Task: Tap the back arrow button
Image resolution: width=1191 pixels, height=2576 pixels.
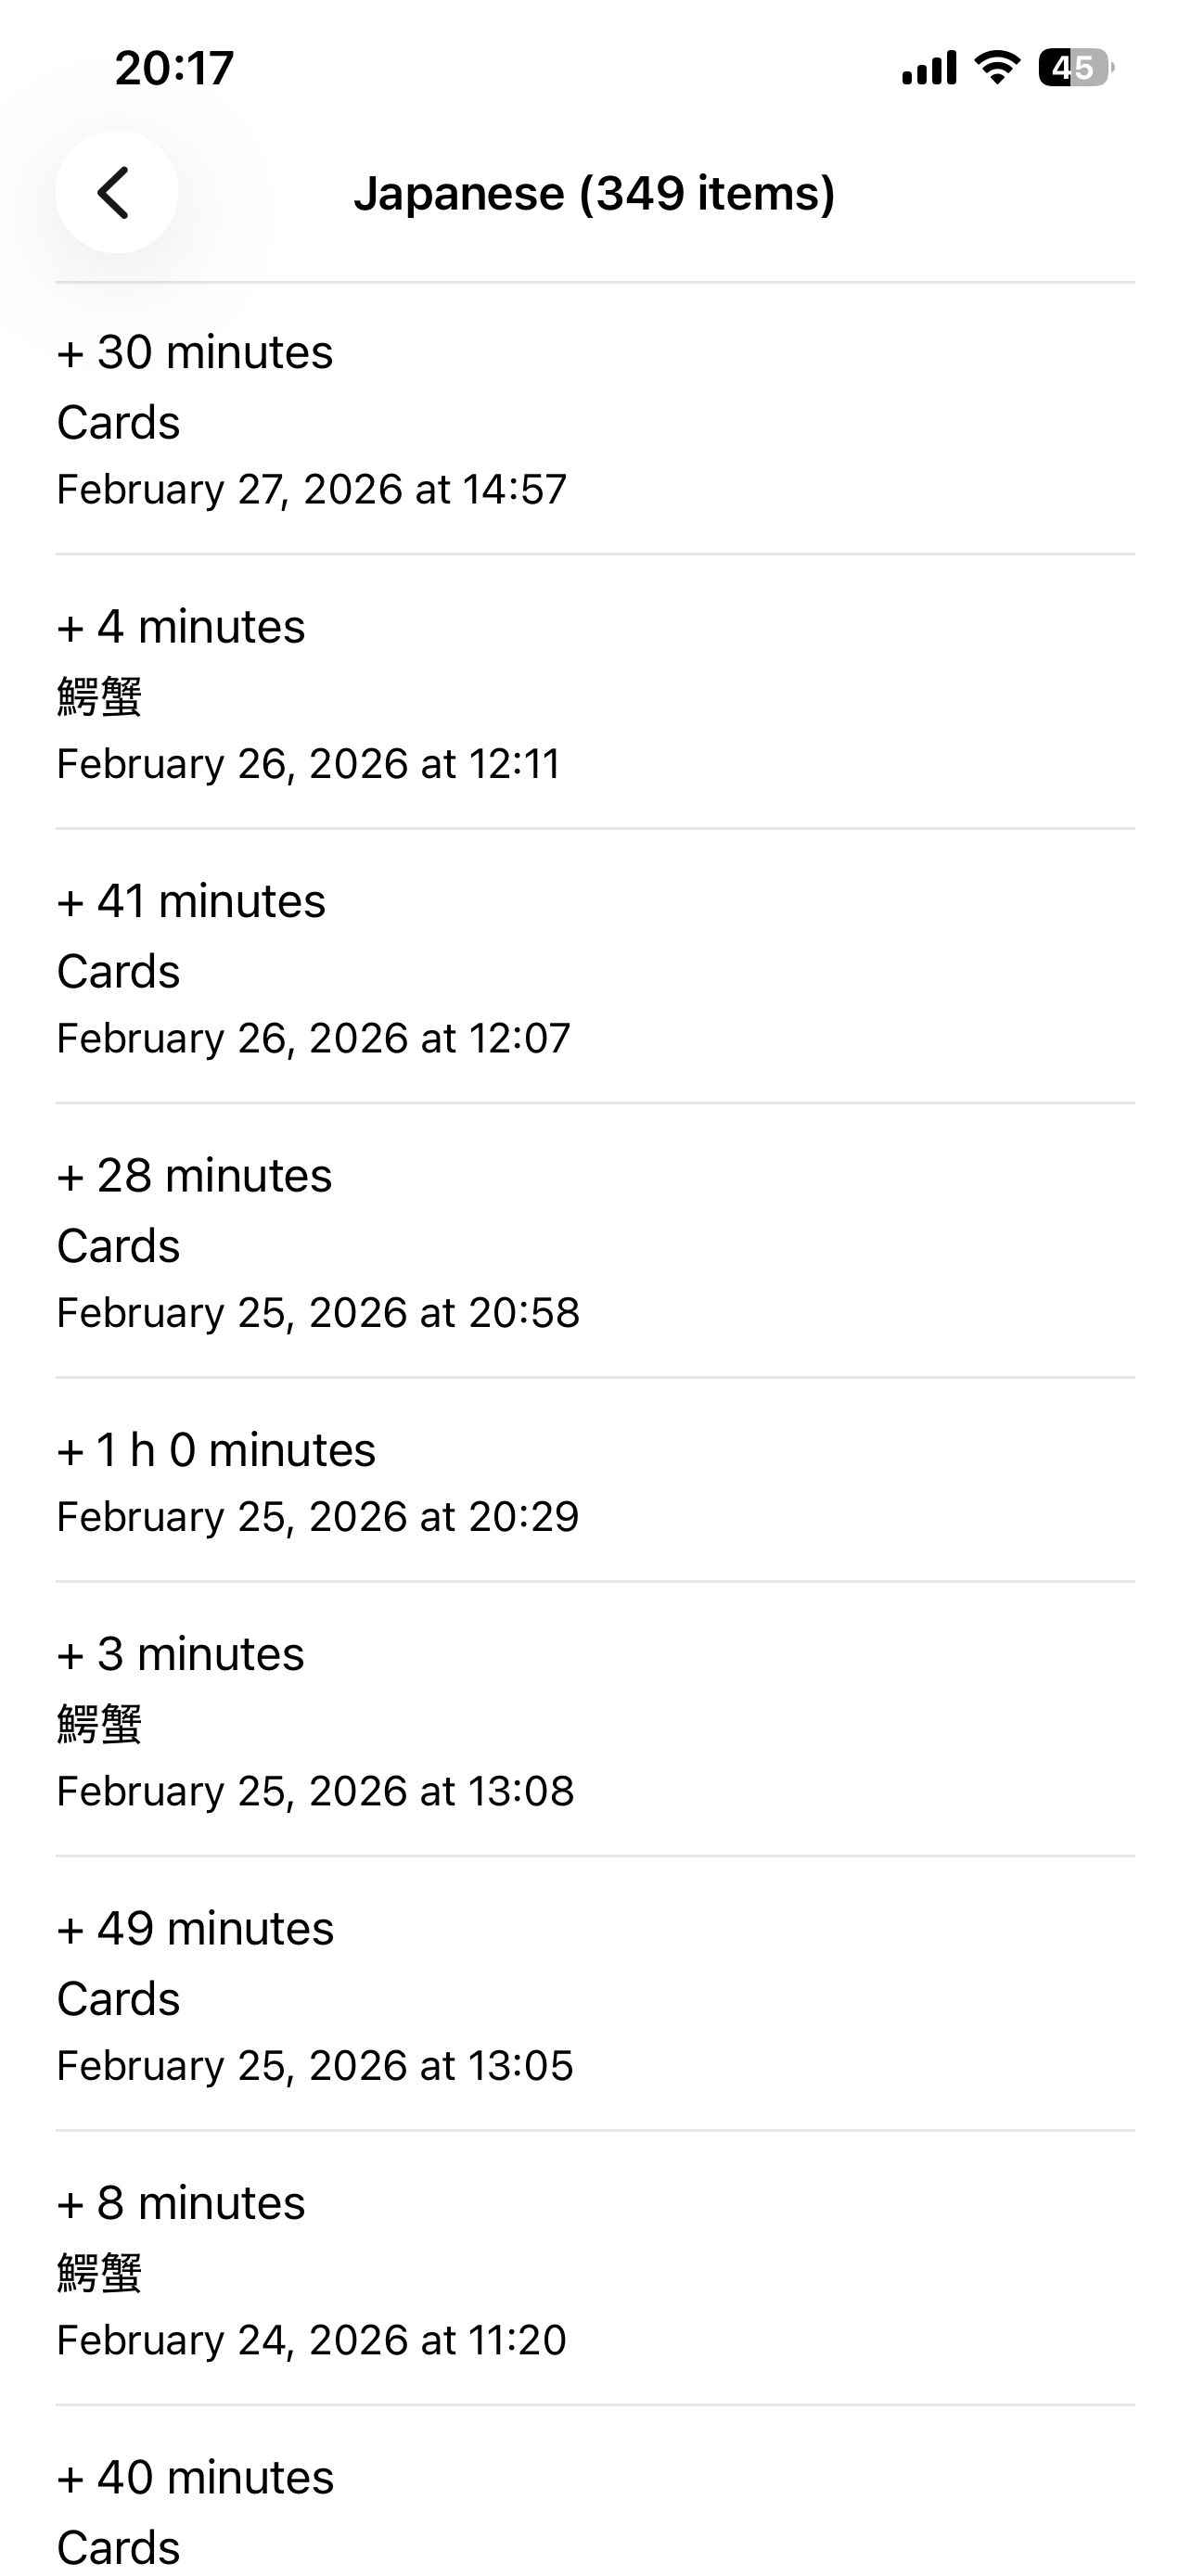Action: 116,192
